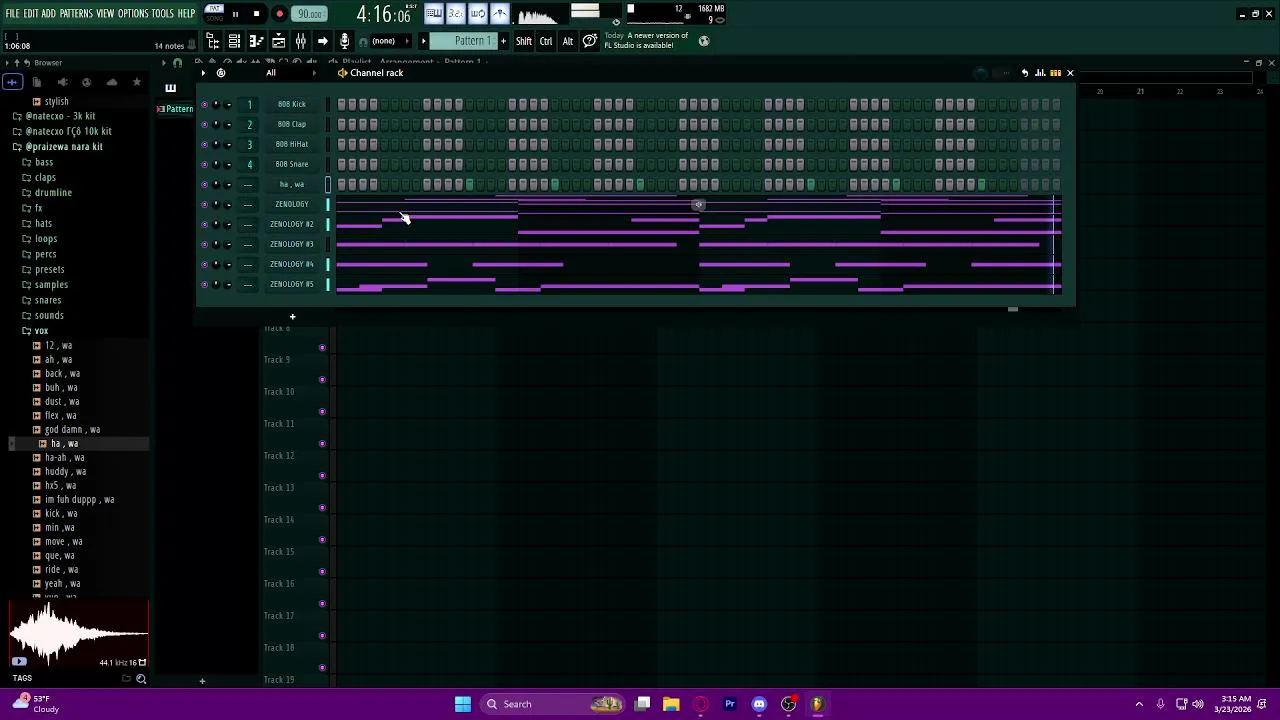
Task: Click the Channel rack step/bars view icon
Action: pyautogui.click(x=1055, y=73)
